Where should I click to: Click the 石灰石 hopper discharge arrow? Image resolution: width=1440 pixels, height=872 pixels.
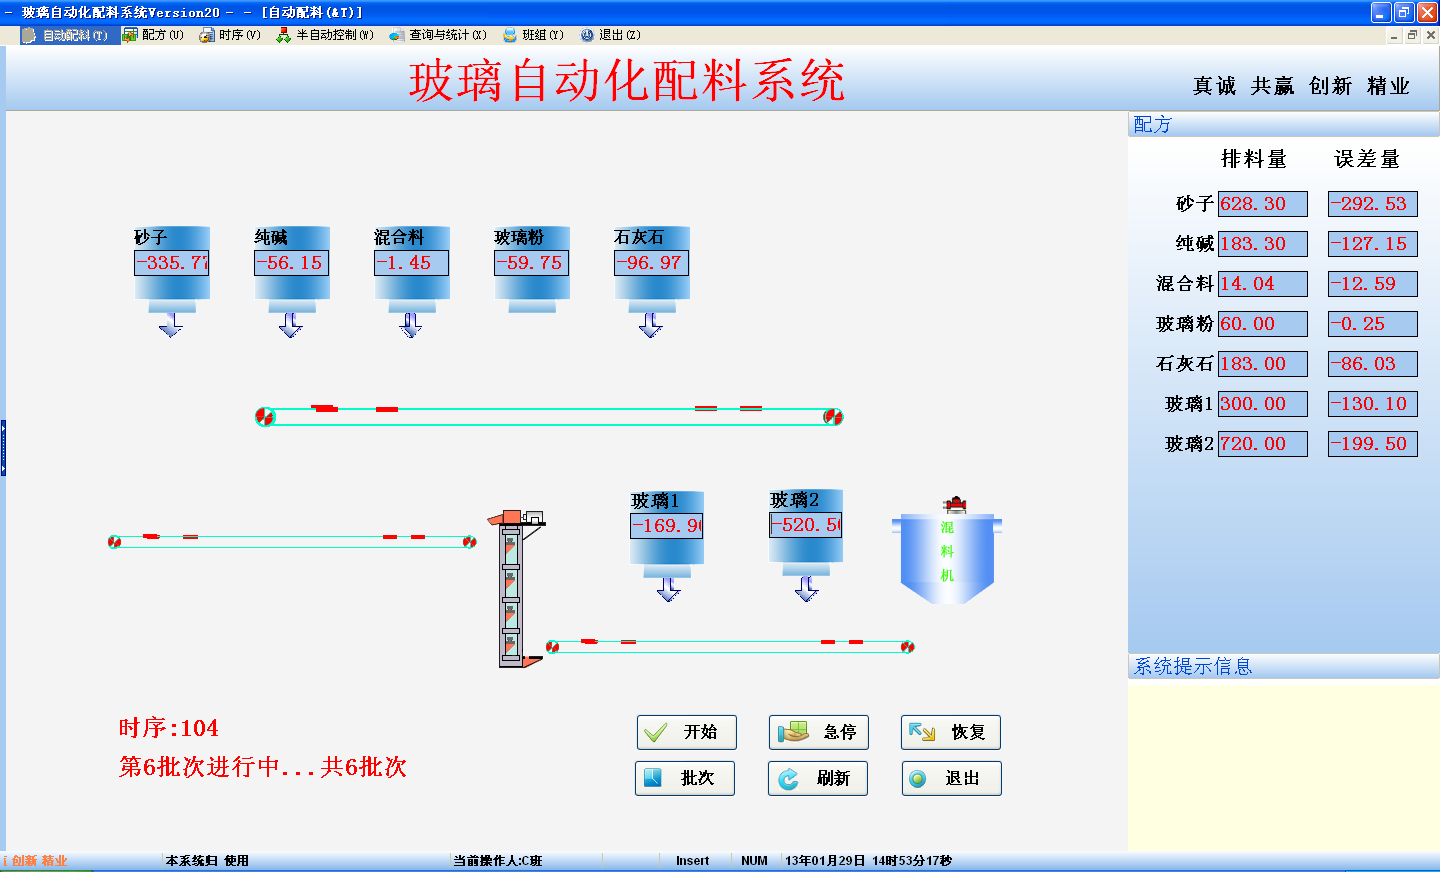click(651, 325)
